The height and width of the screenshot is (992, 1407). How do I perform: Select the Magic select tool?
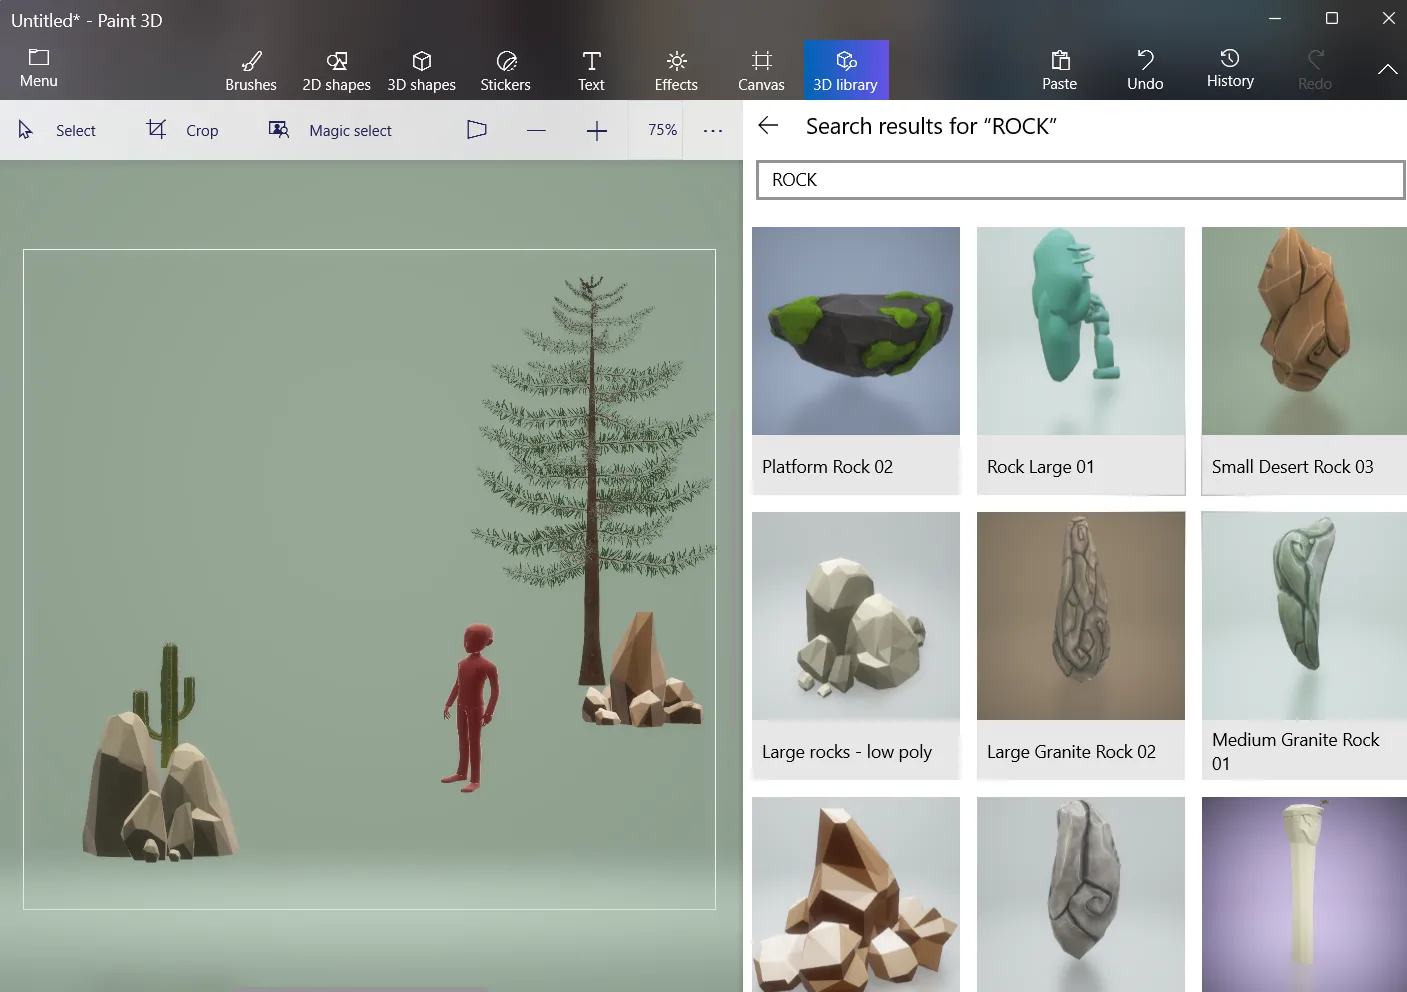[x=330, y=130]
